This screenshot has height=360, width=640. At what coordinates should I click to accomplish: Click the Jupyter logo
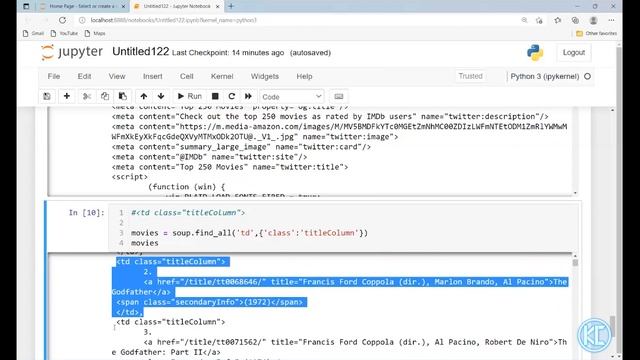pos(72,52)
